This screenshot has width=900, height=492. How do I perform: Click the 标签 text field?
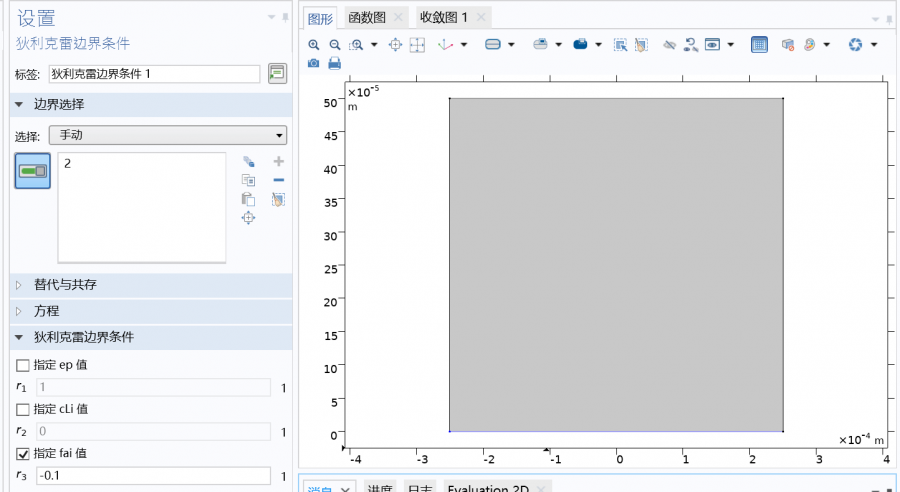[153, 74]
